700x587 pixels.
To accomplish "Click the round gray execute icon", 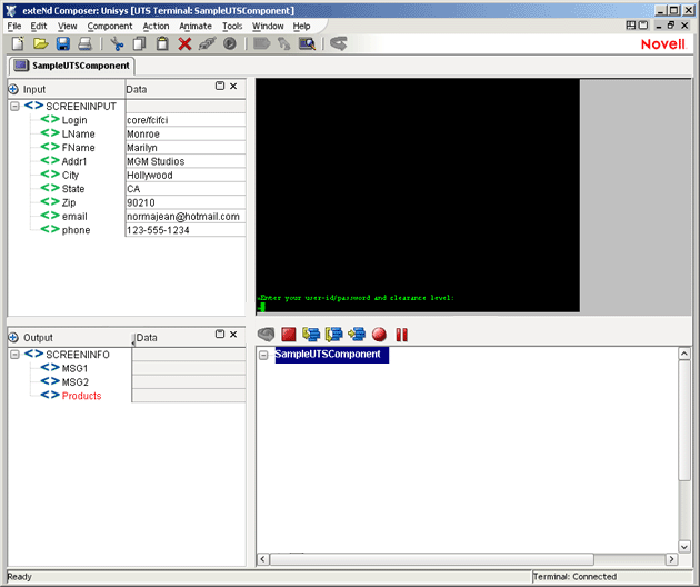I will coord(230,44).
